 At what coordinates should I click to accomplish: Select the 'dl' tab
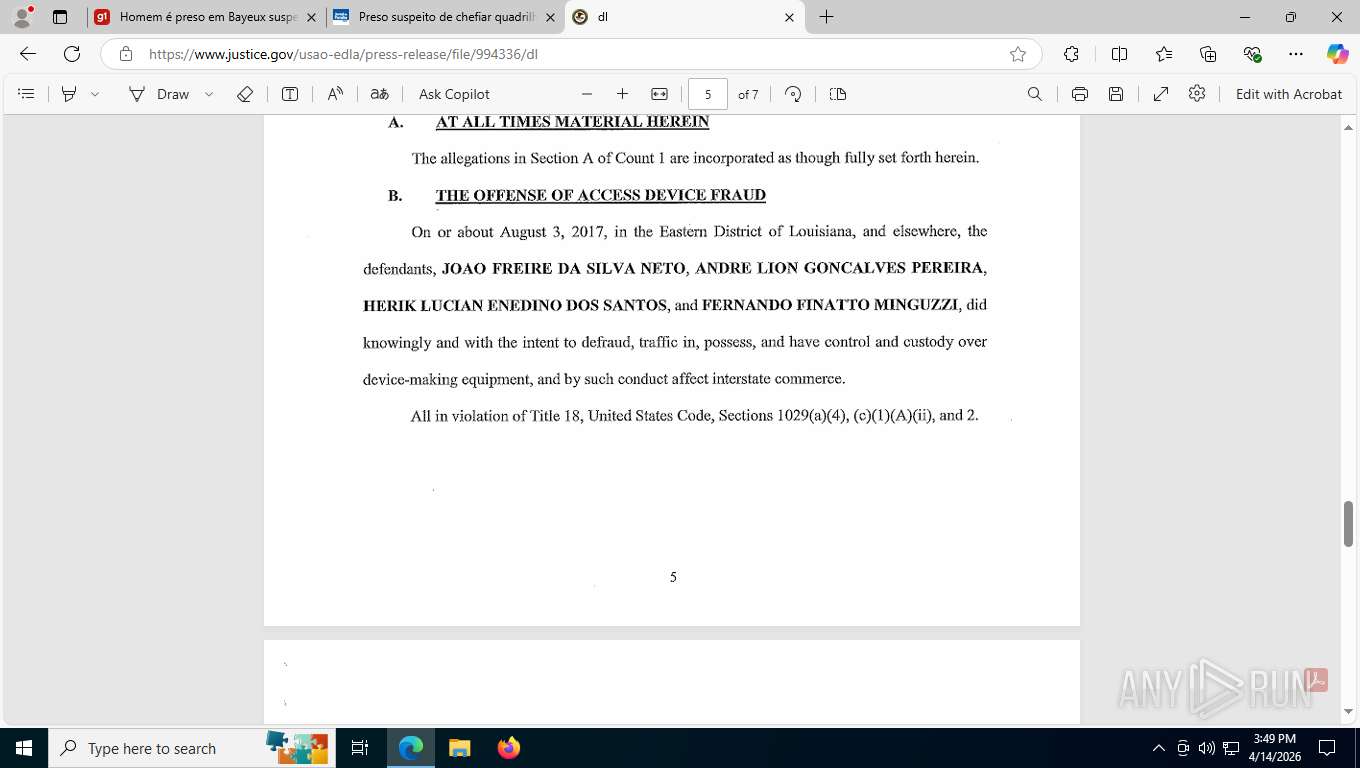[x=684, y=17]
